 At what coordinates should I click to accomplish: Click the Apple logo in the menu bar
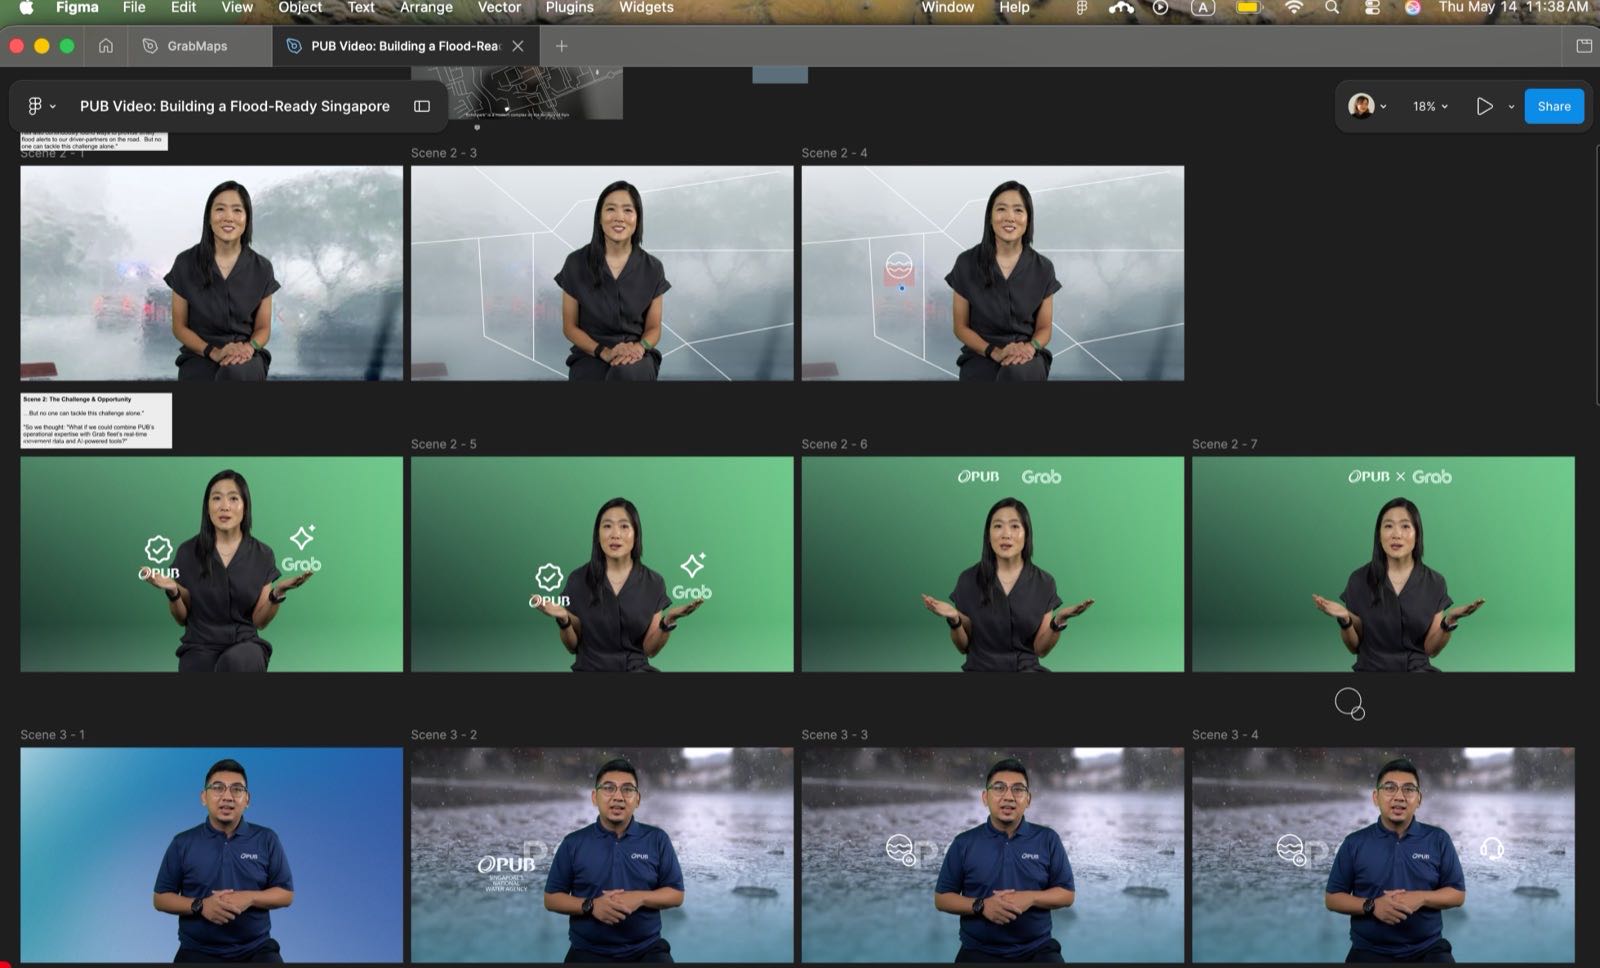pos(26,7)
